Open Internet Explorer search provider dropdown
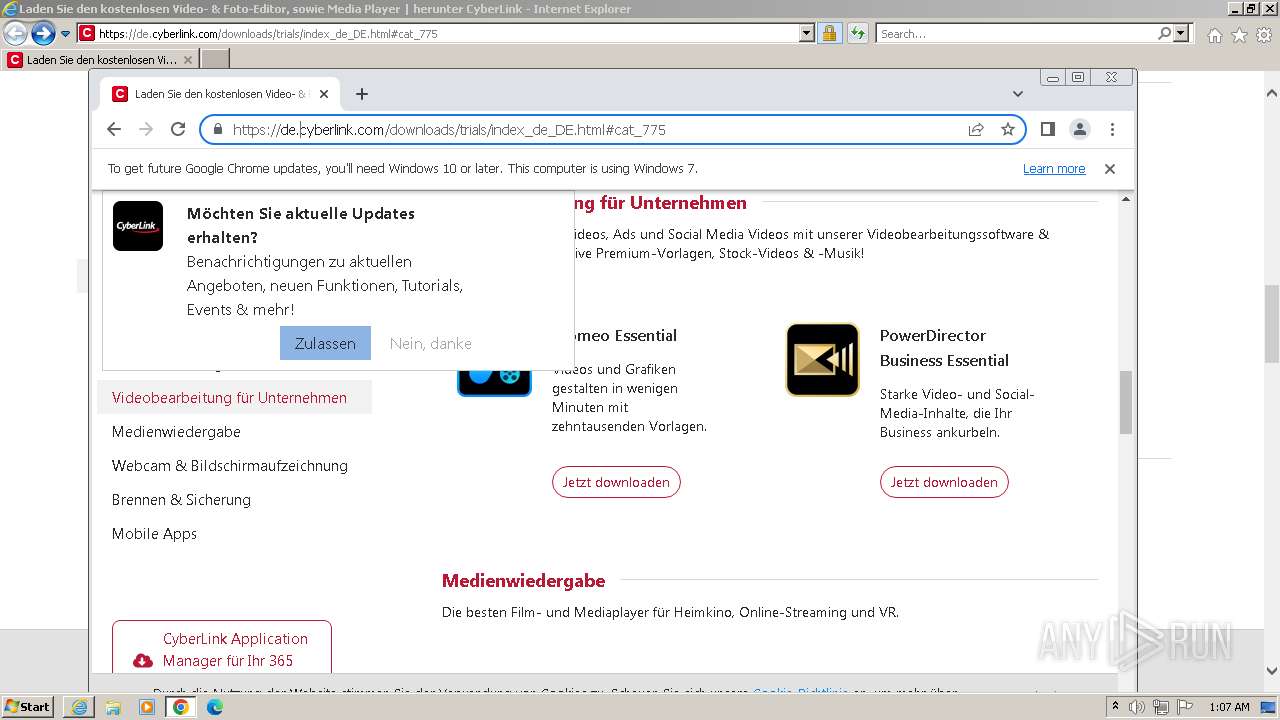Screen dimensions: 1280x720 click(1182, 34)
